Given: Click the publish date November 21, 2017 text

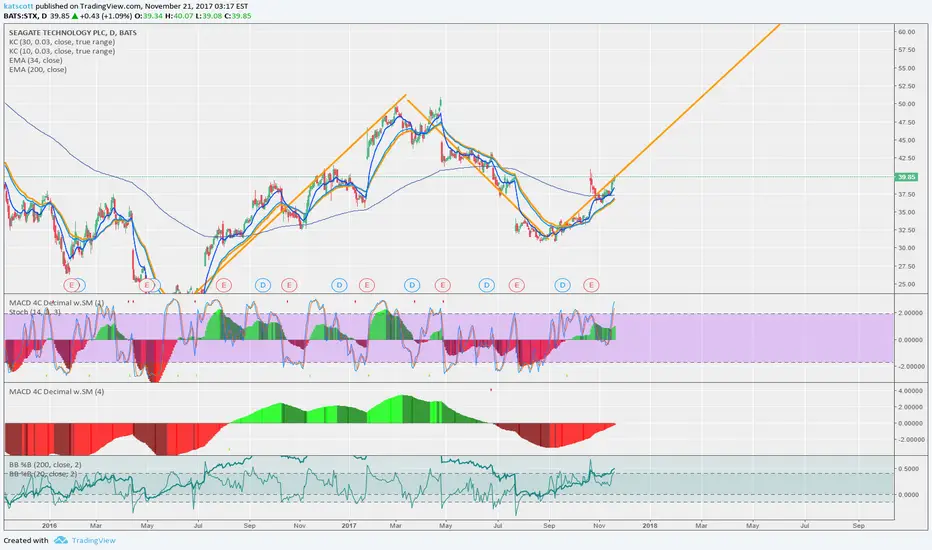Looking at the screenshot, I should click(181, 6).
